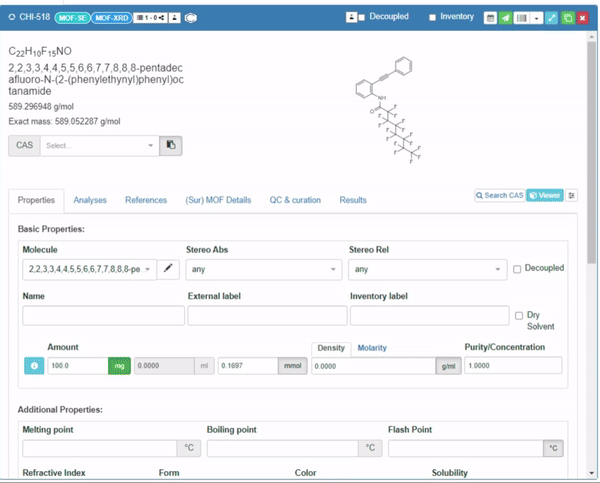Open the QC & curation tab
Screen dimensions: 600x483
(295, 200)
